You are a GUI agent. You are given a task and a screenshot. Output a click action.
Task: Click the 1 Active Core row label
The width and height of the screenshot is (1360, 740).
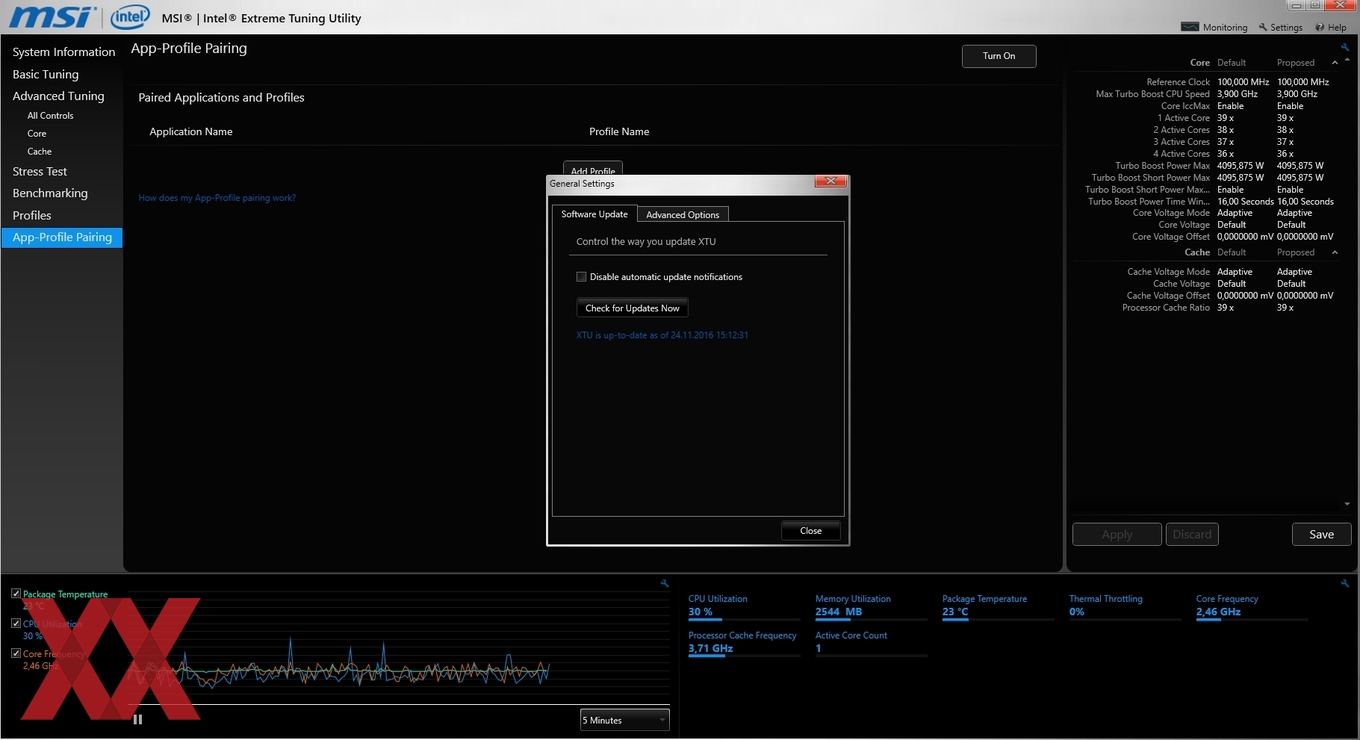coord(1184,118)
